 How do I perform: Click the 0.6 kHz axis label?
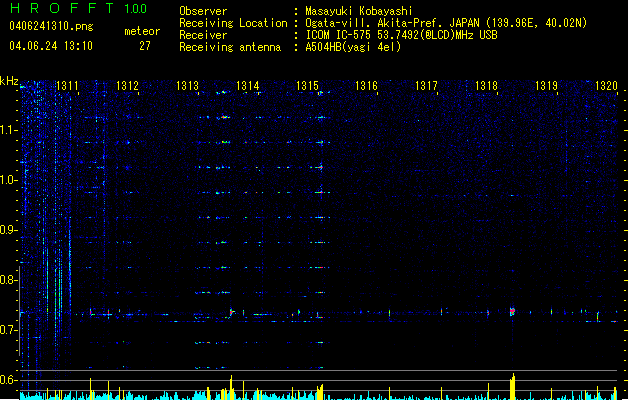coord(8,380)
